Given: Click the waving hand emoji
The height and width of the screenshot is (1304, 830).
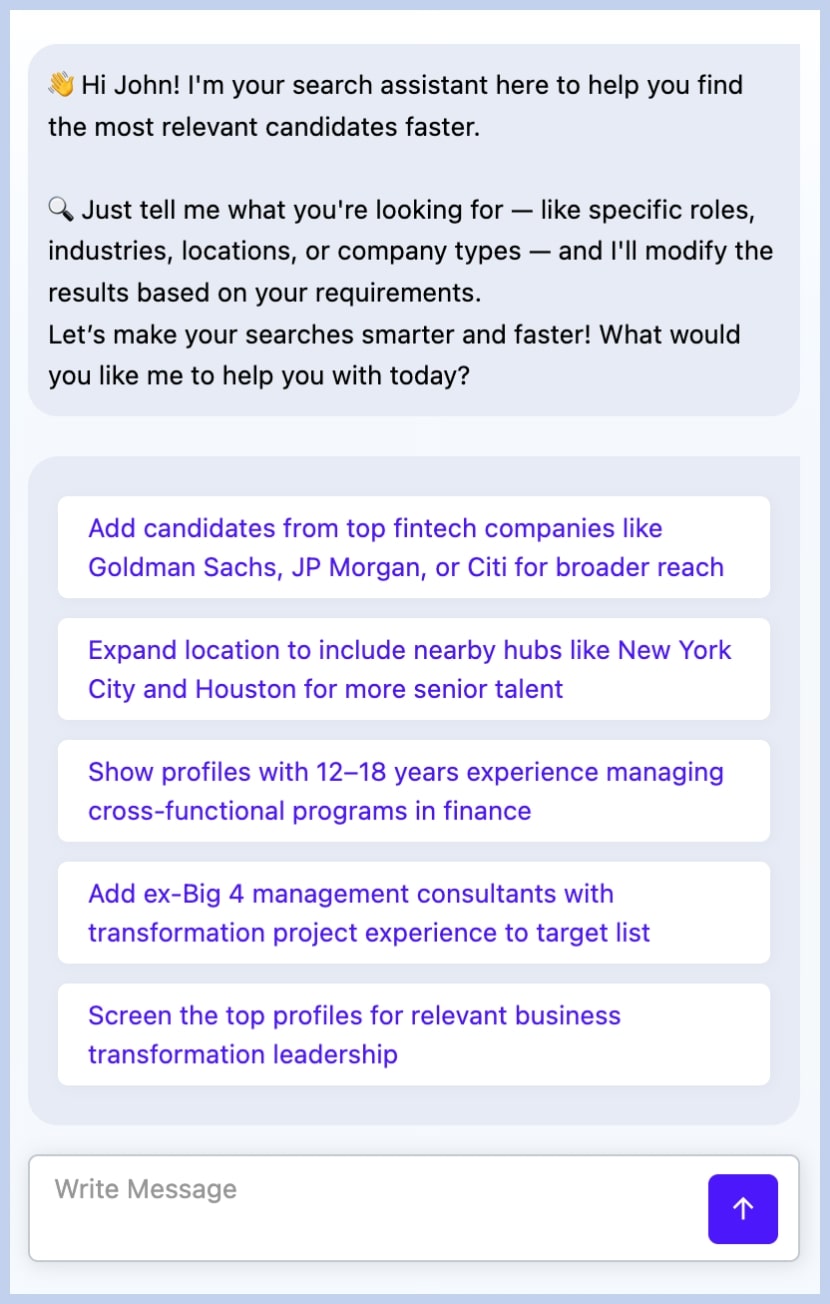Looking at the screenshot, I should 61,85.
